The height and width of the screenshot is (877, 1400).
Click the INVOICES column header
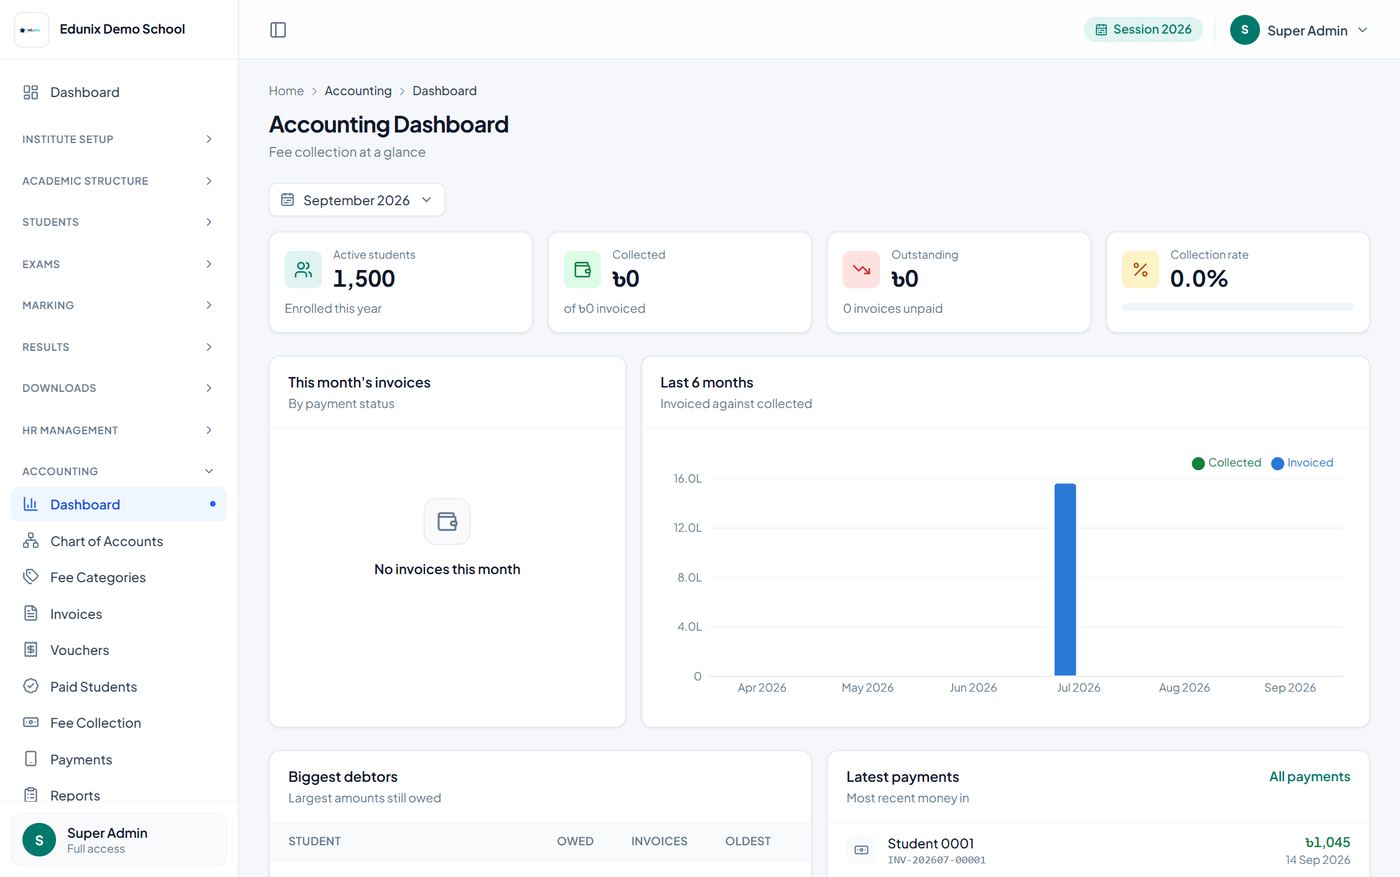pos(659,841)
